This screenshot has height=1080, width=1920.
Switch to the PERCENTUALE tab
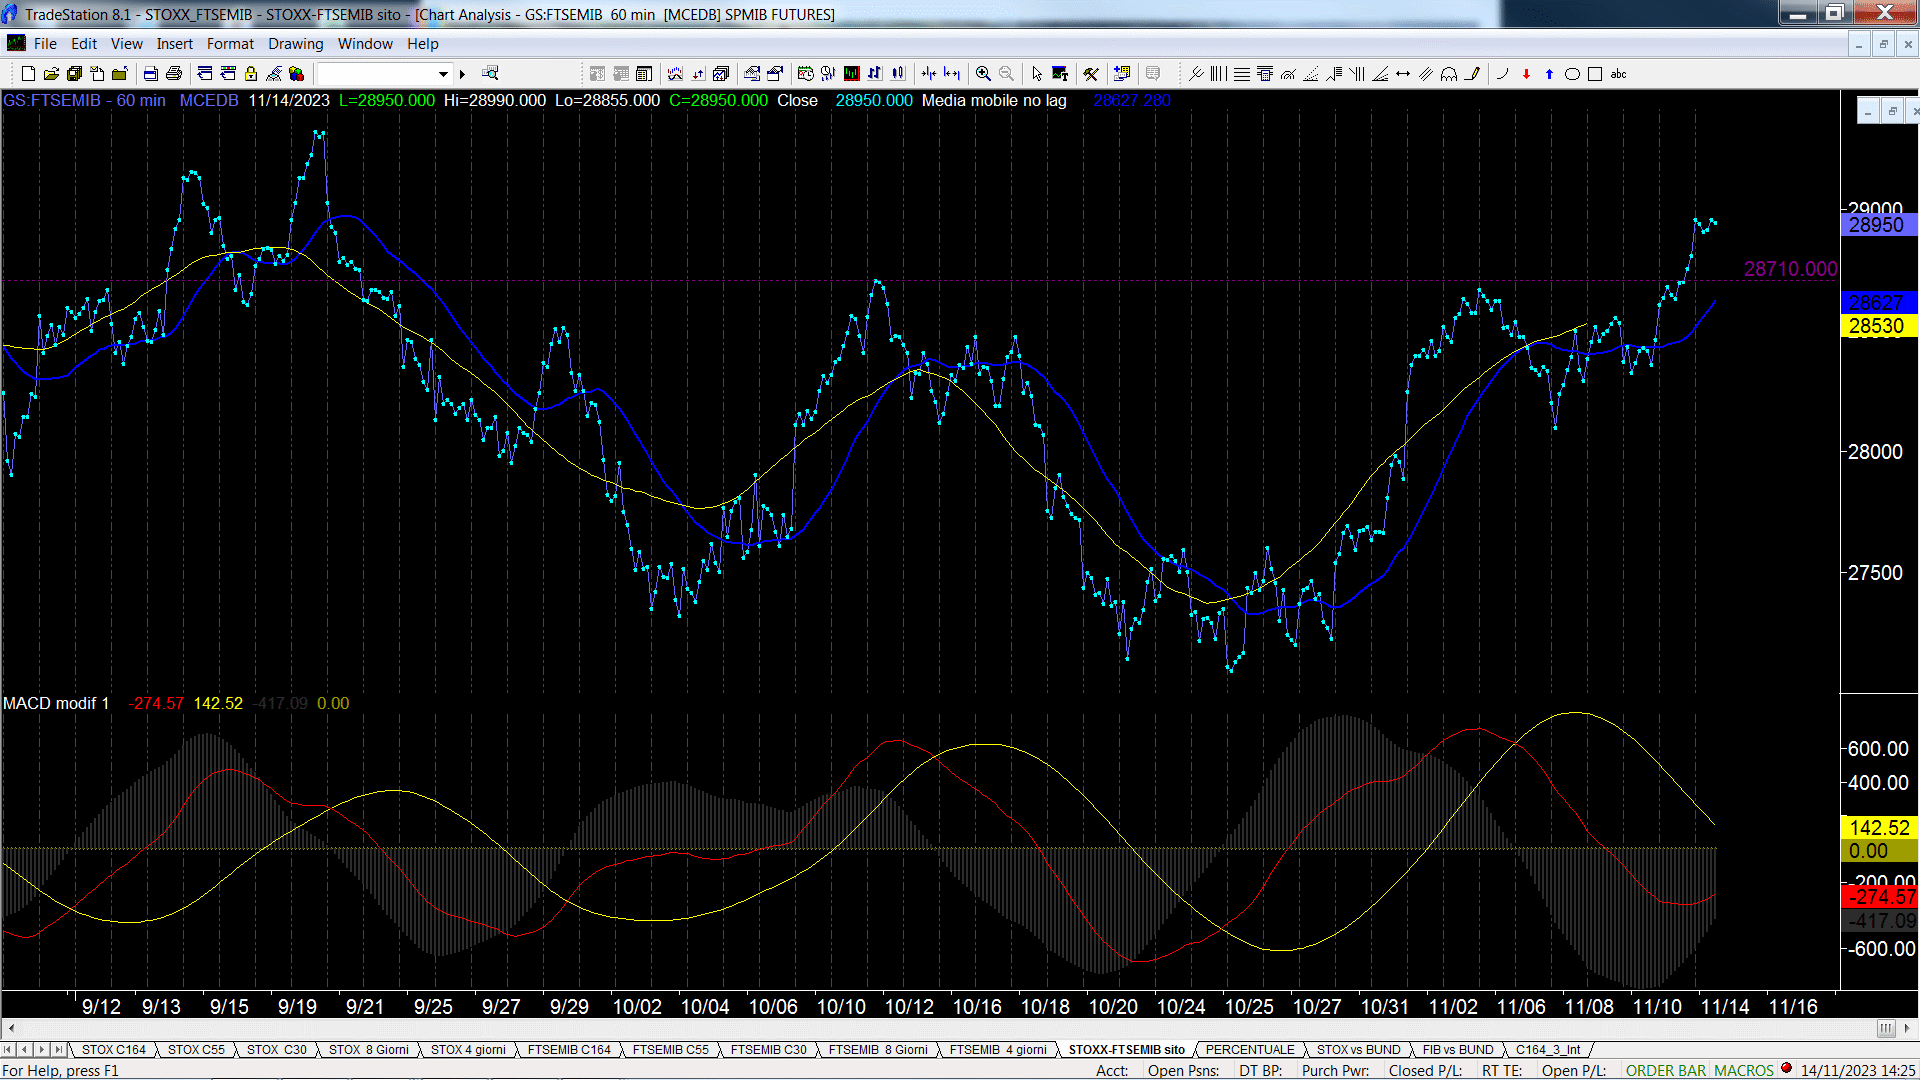click(1249, 1049)
